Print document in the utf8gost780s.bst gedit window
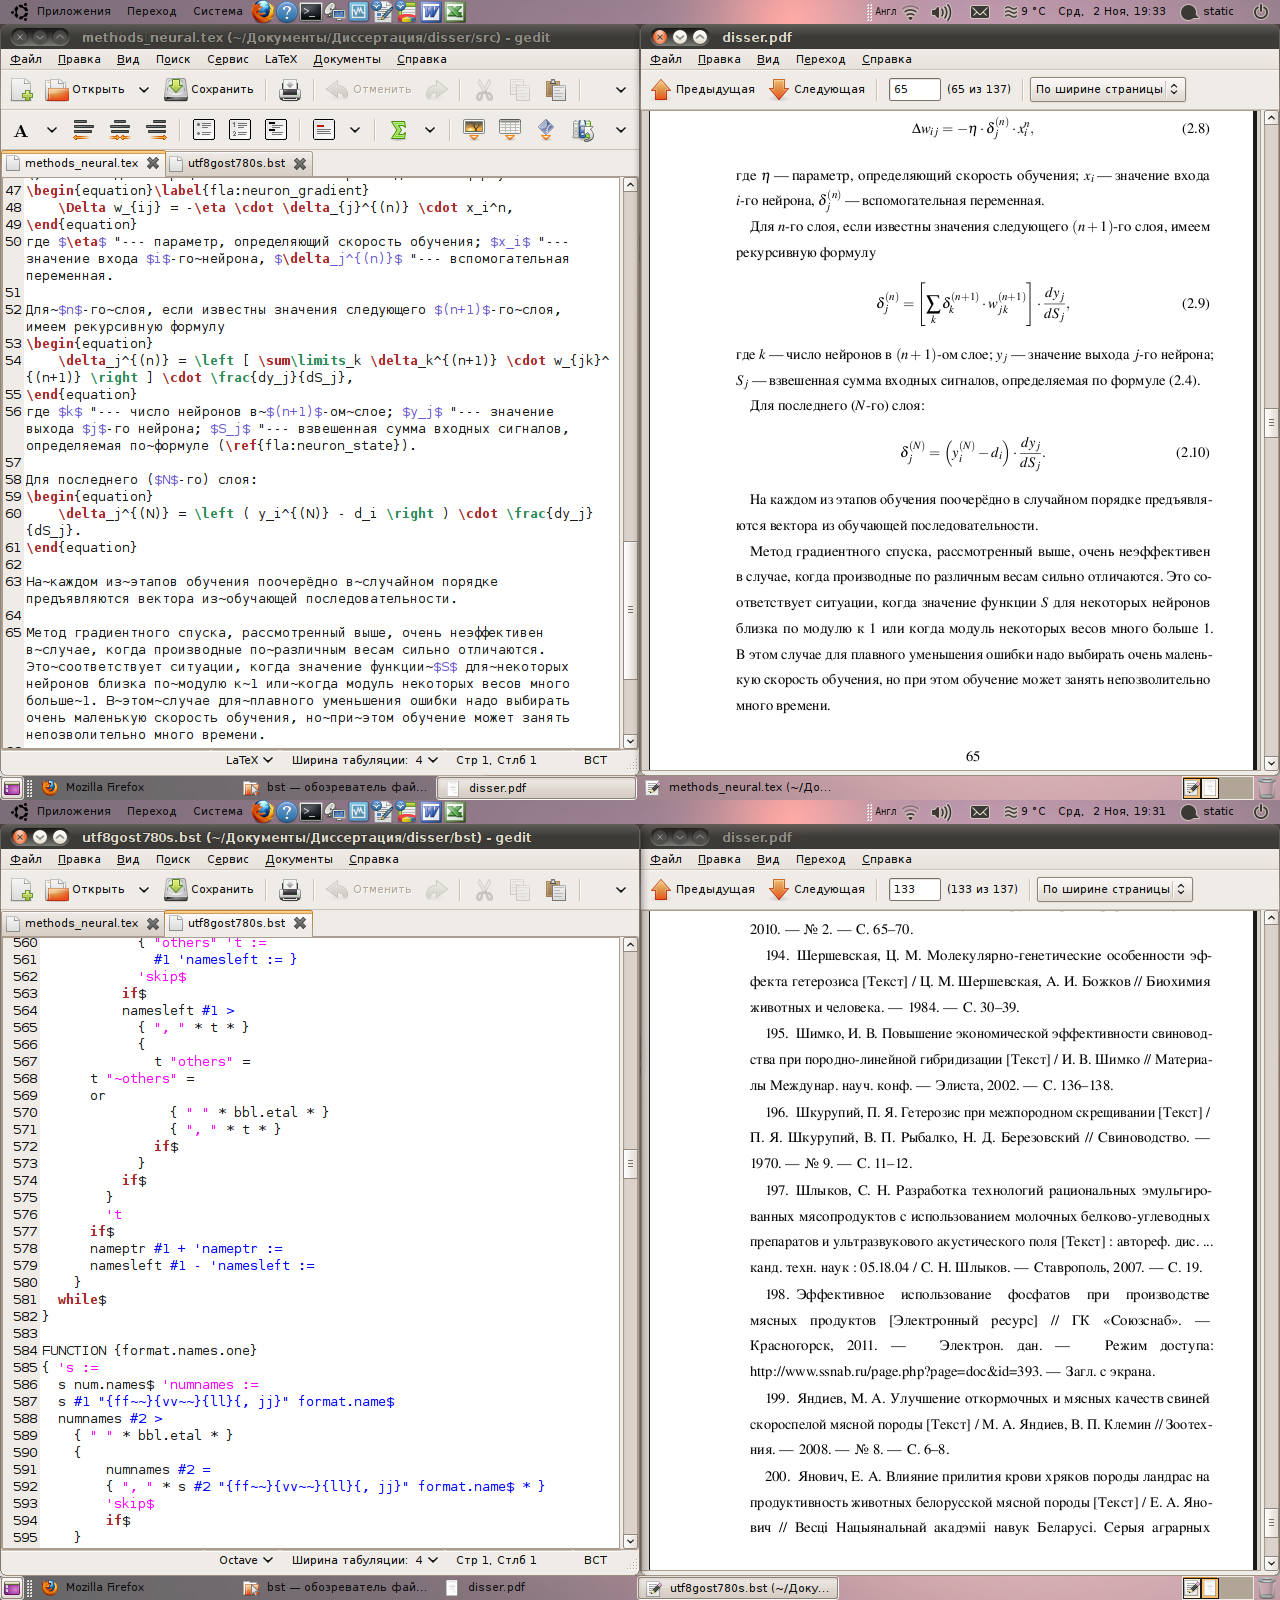The image size is (1280, 1600). click(x=290, y=890)
